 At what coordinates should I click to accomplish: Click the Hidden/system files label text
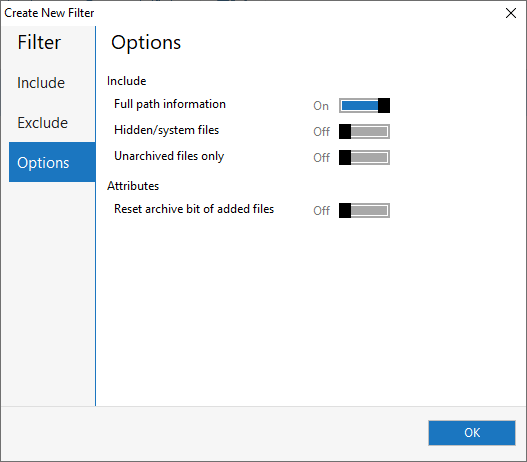point(166,130)
